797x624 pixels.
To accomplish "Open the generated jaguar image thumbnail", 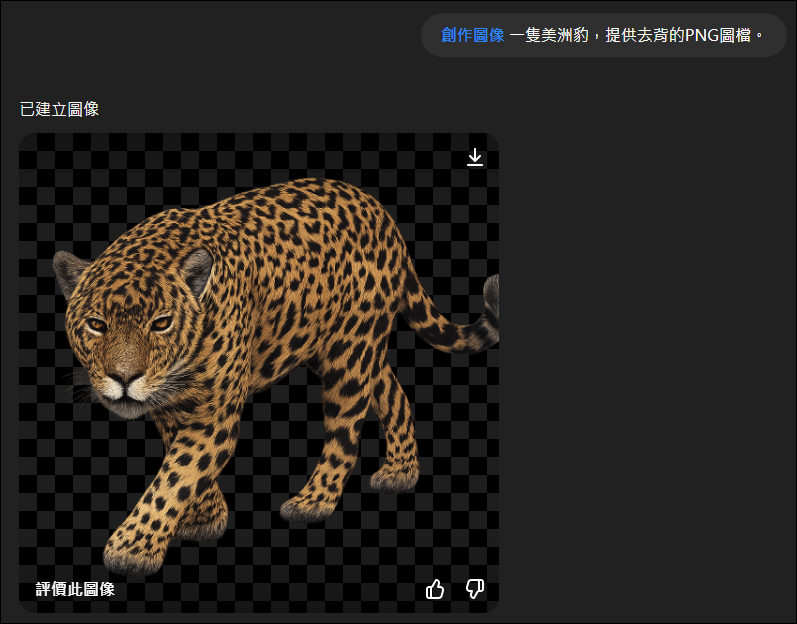I will click(x=259, y=372).
